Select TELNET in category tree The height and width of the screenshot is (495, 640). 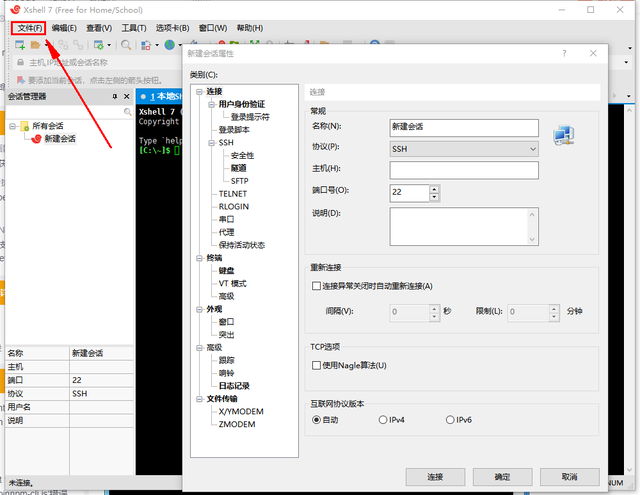click(x=233, y=194)
